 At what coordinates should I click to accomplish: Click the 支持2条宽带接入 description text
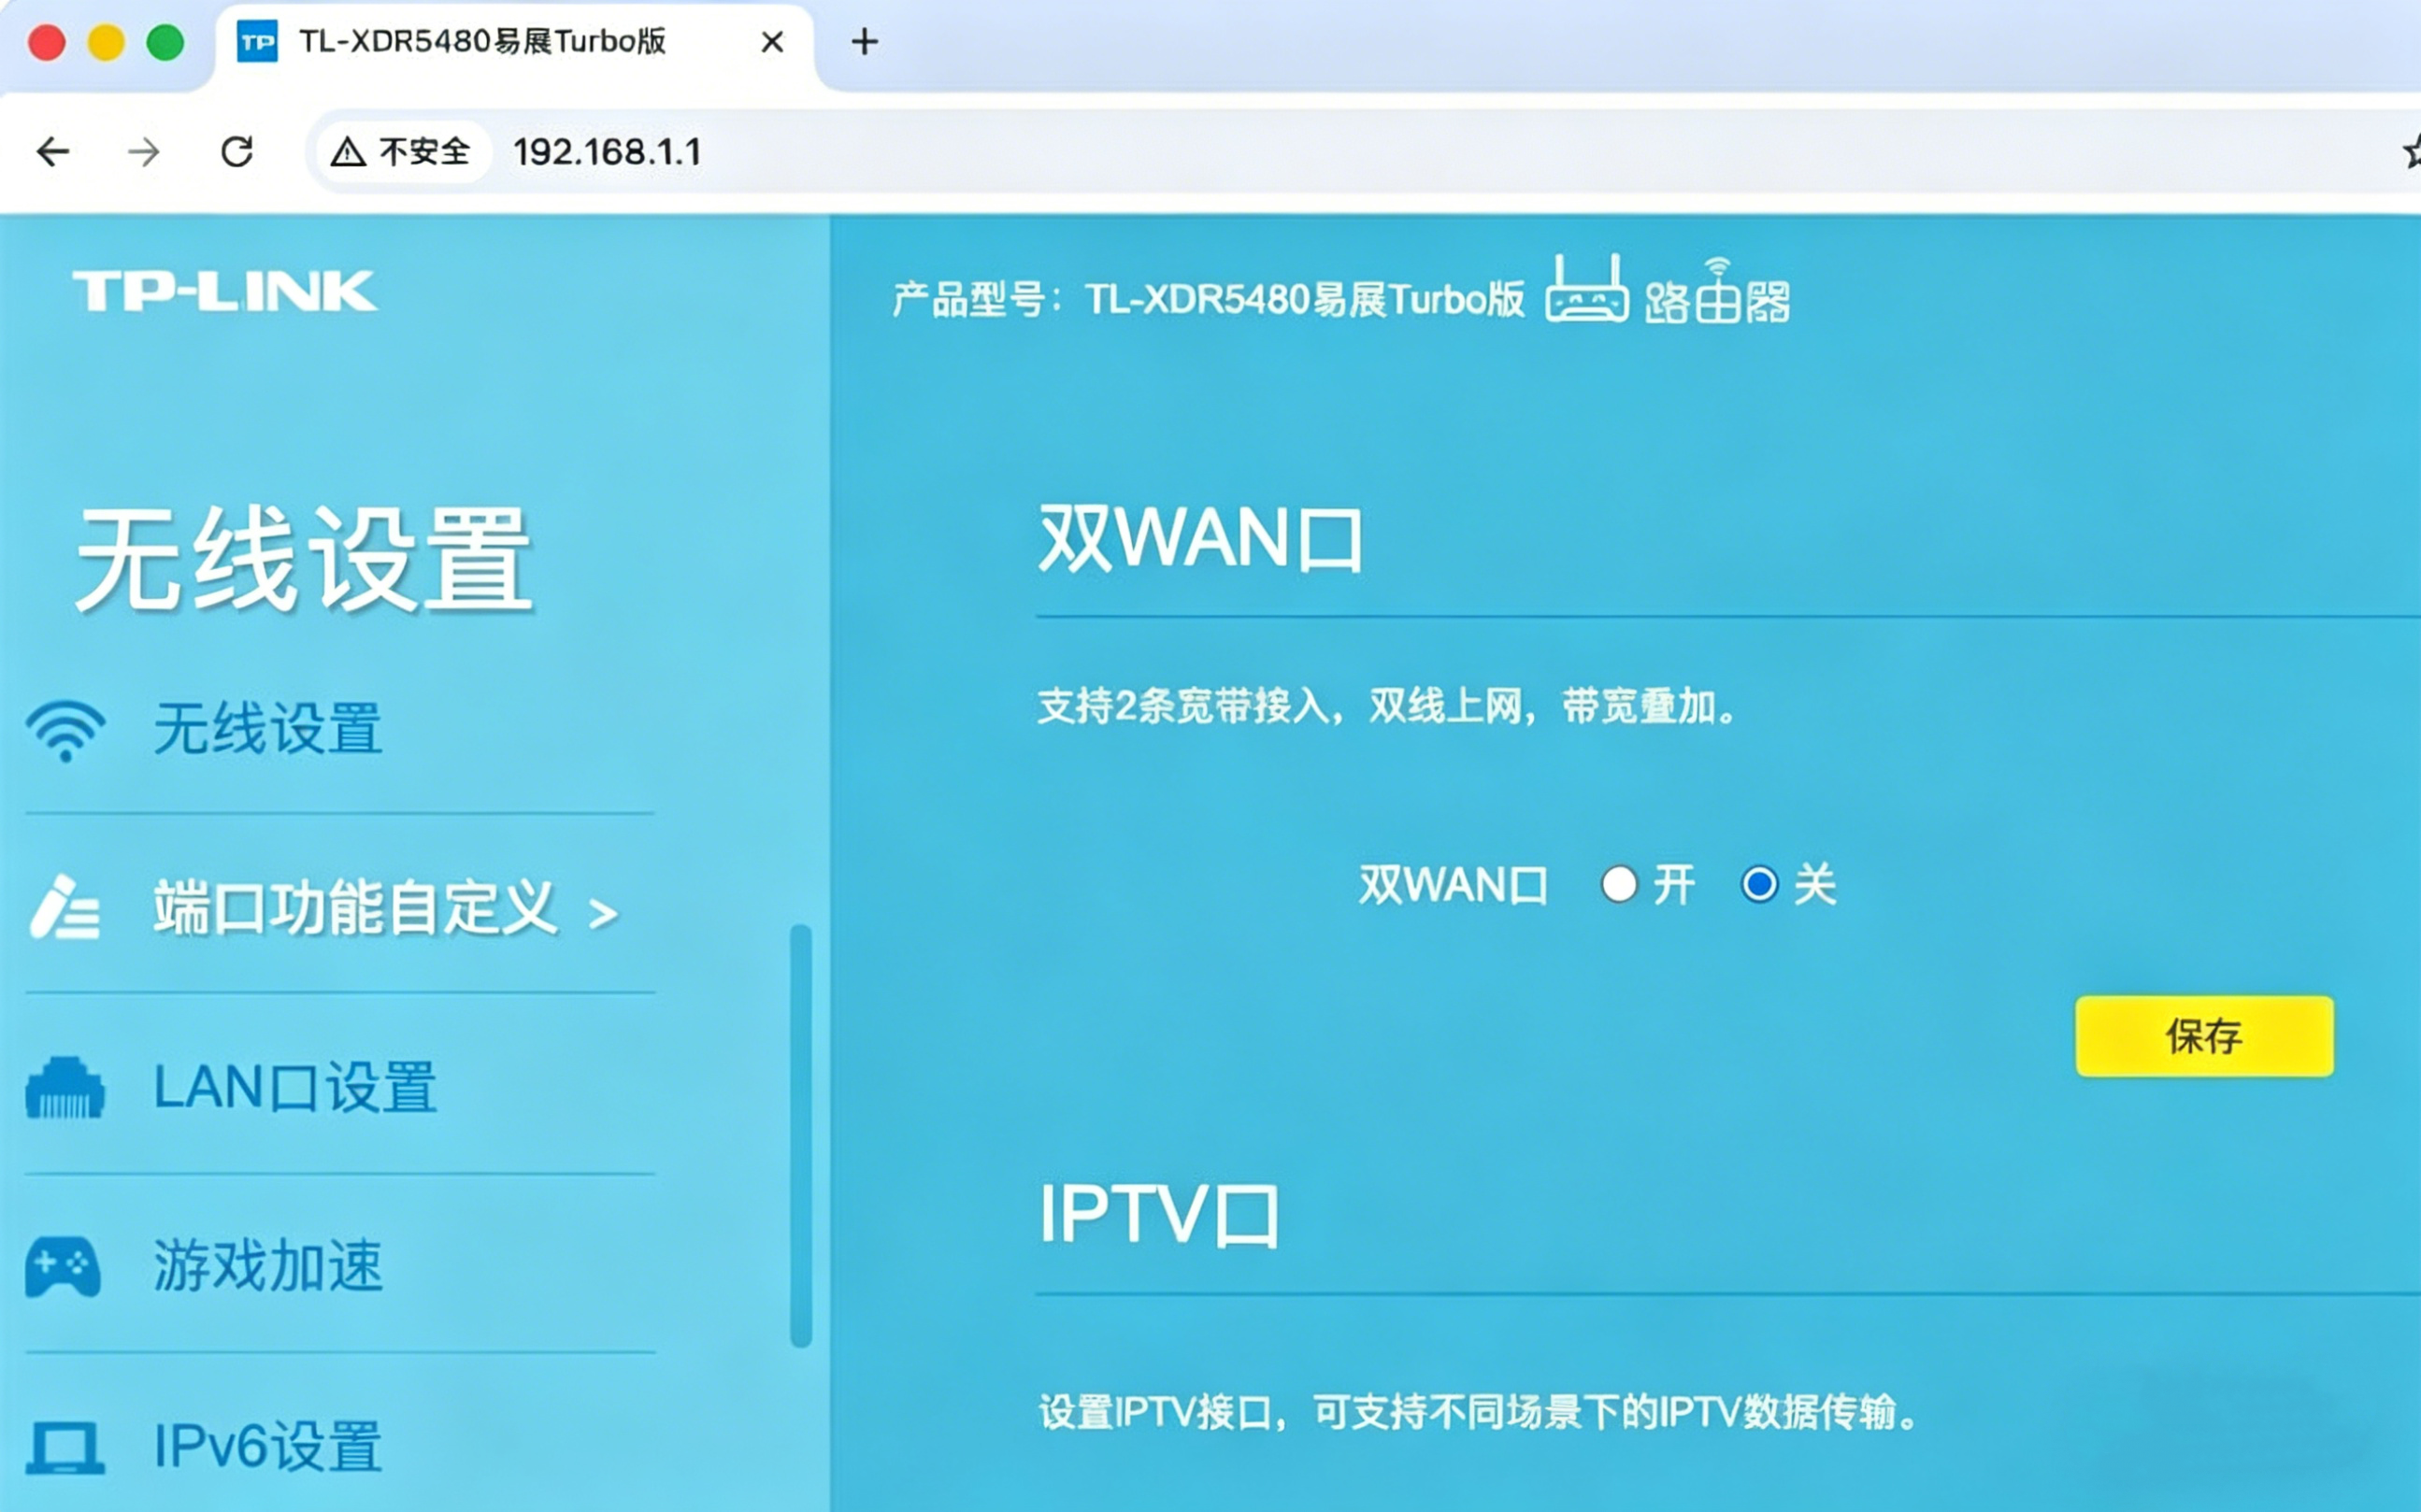click(1387, 707)
